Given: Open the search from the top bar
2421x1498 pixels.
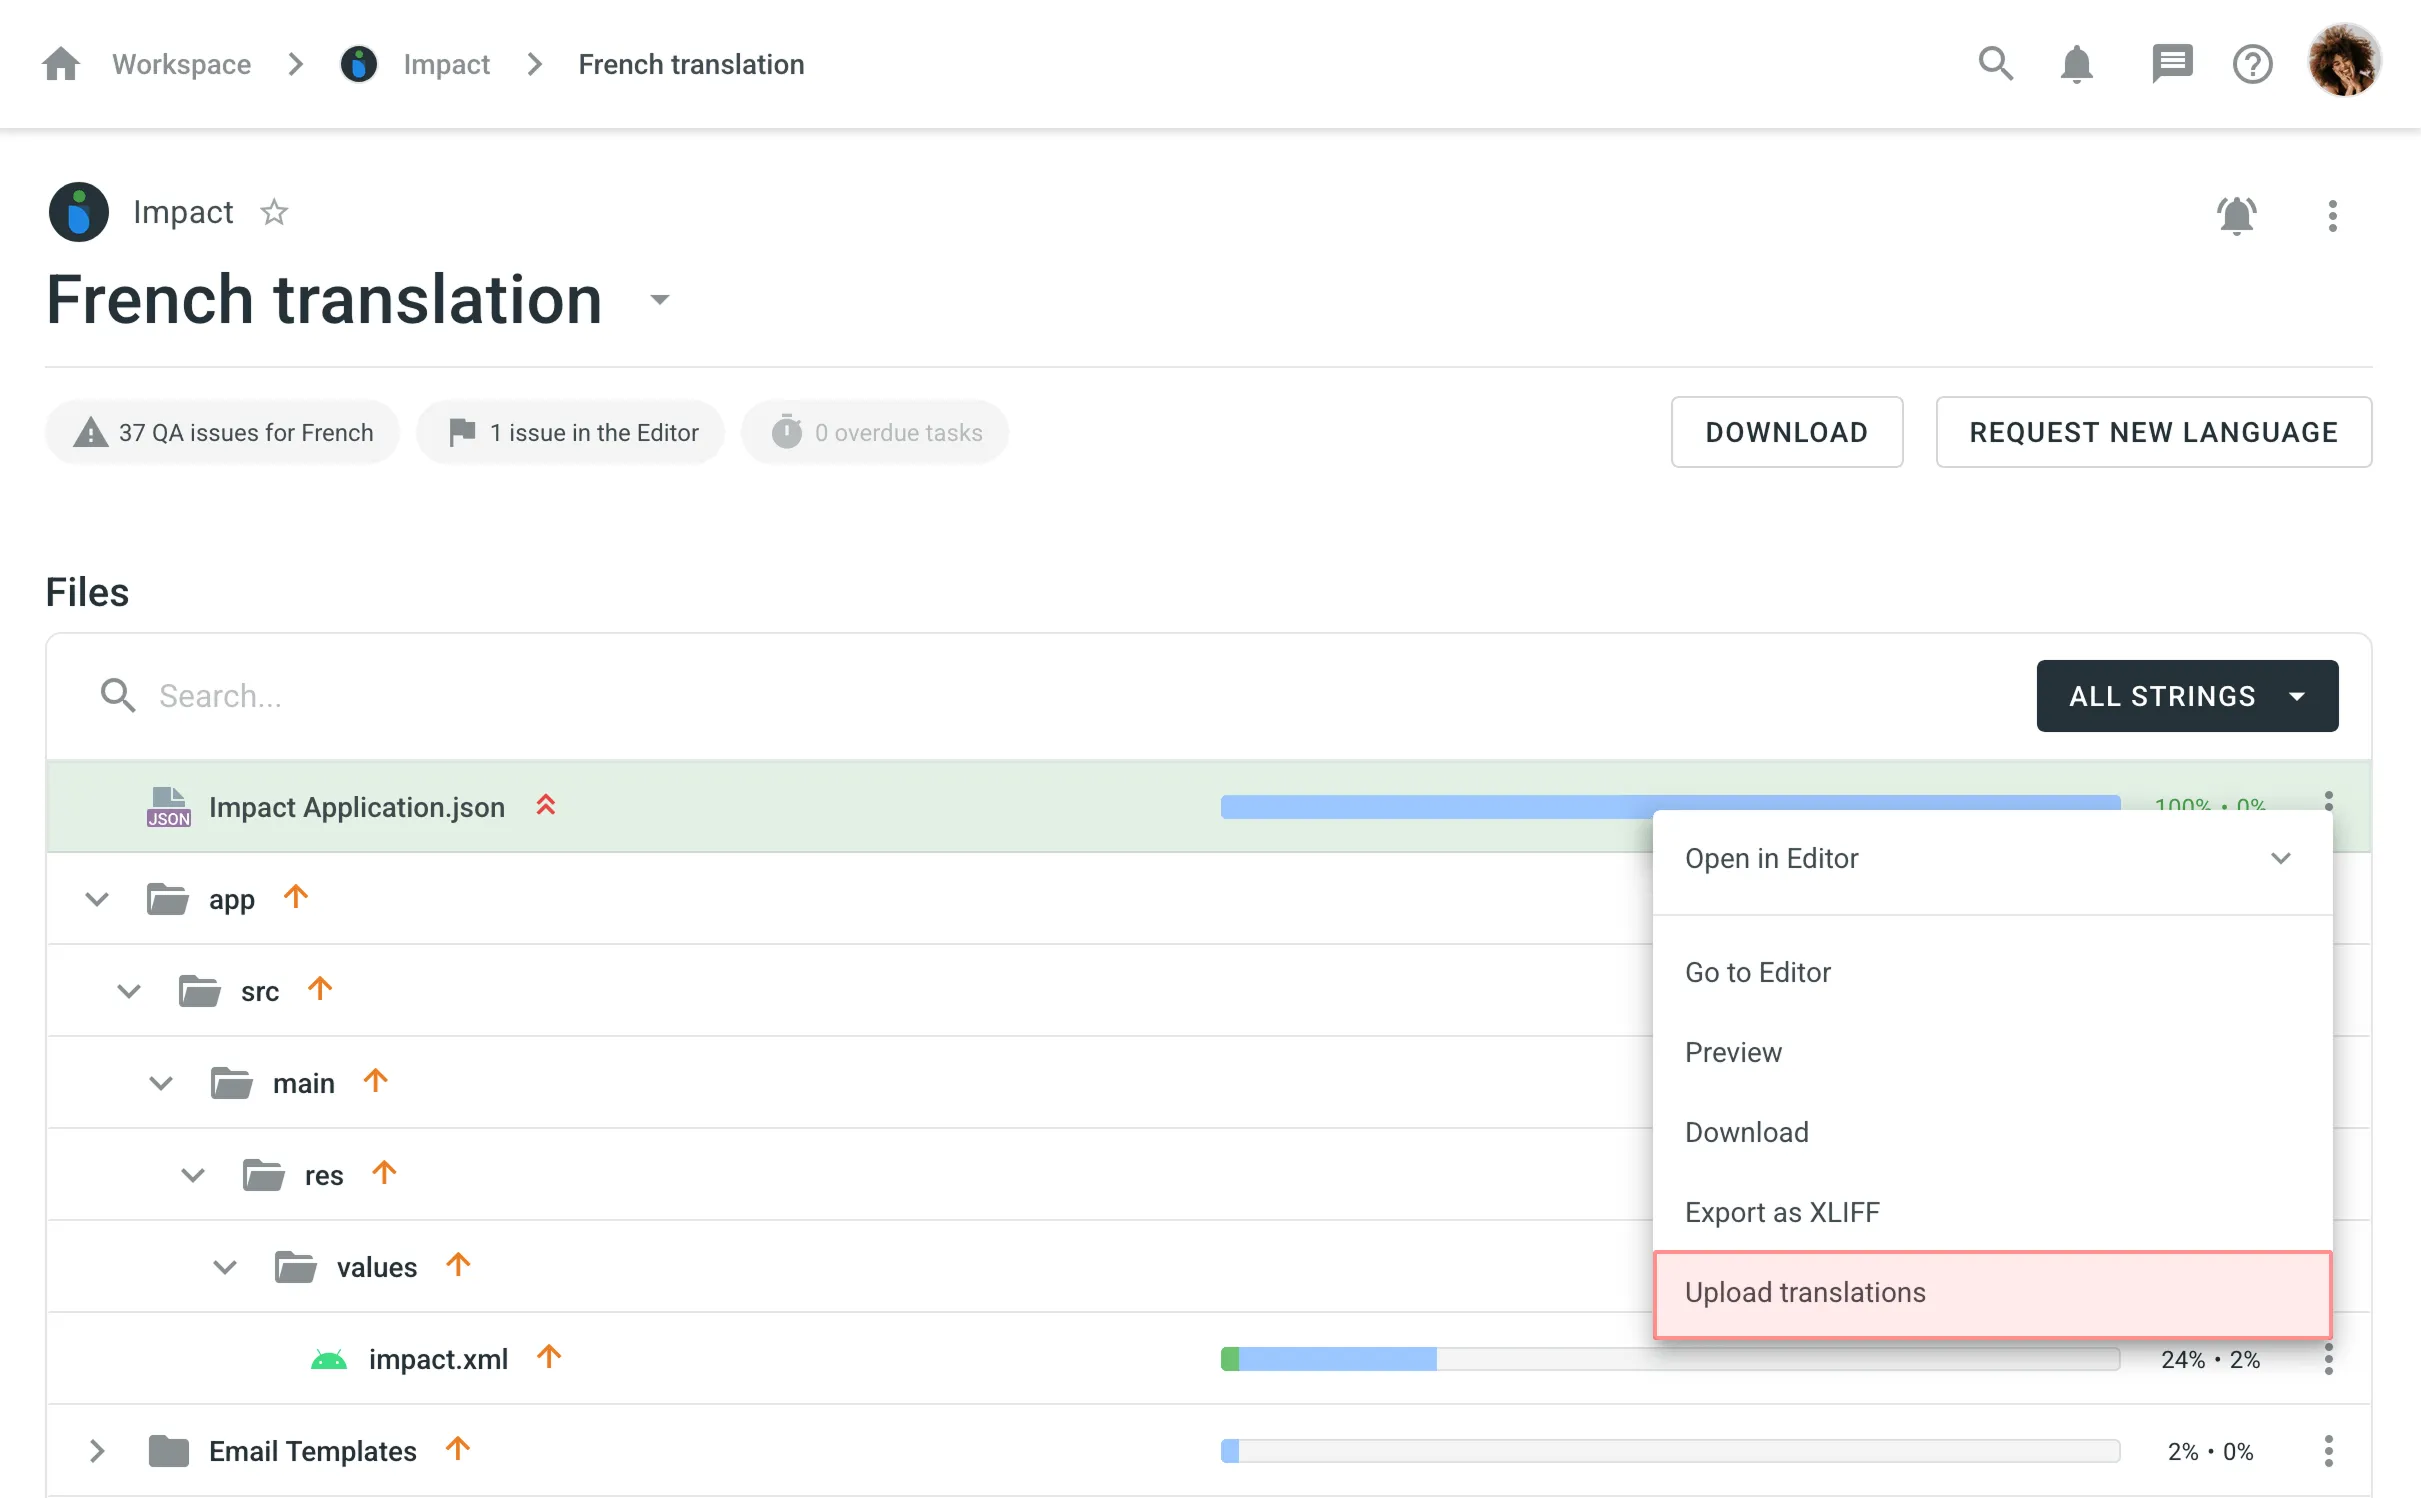Looking at the screenshot, I should click(1995, 63).
